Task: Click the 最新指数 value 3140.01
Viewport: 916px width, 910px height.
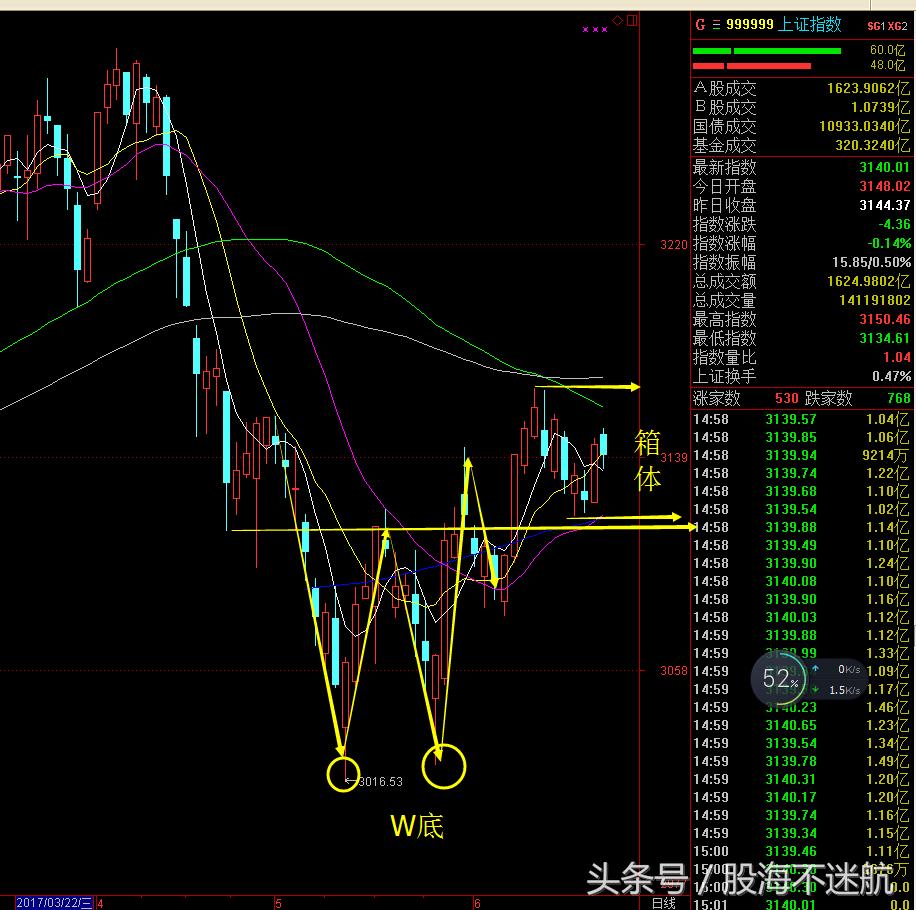Action: tap(884, 167)
